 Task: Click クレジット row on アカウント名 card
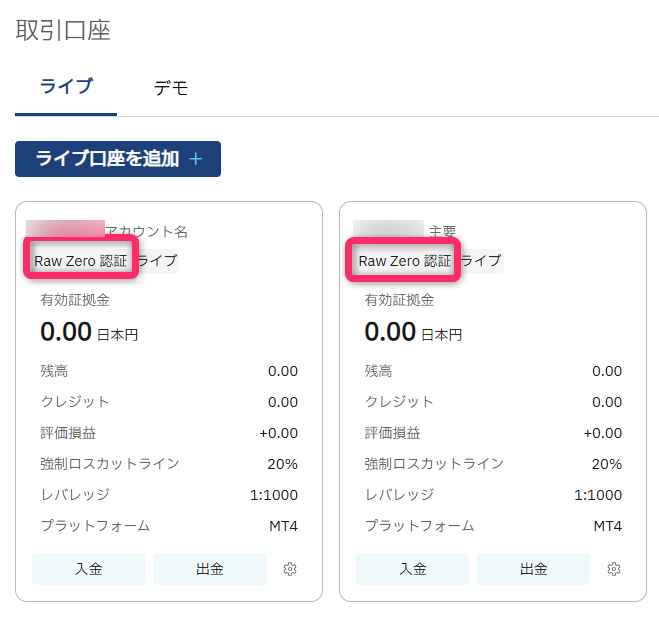pos(169,402)
